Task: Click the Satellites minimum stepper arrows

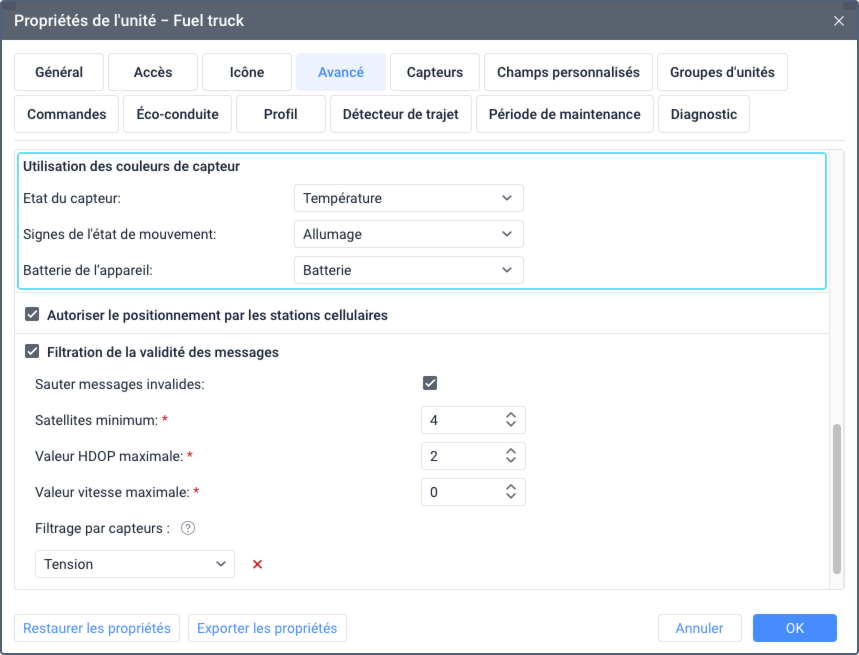Action: click(x=510, y=420)
